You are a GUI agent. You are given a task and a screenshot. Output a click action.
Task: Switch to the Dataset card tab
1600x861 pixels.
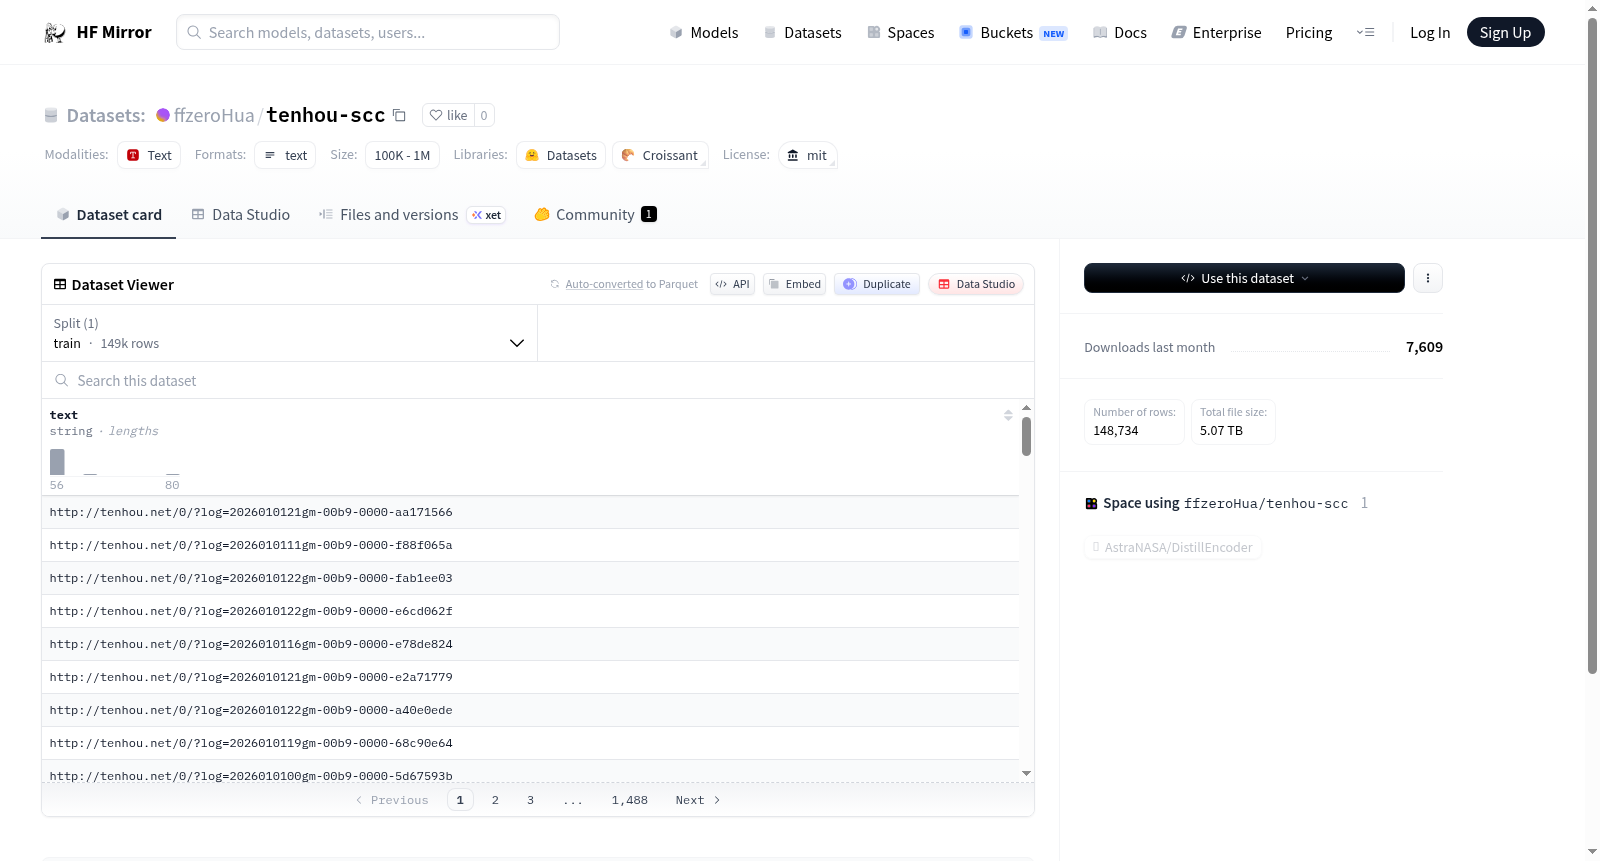(x=109, y=215)
